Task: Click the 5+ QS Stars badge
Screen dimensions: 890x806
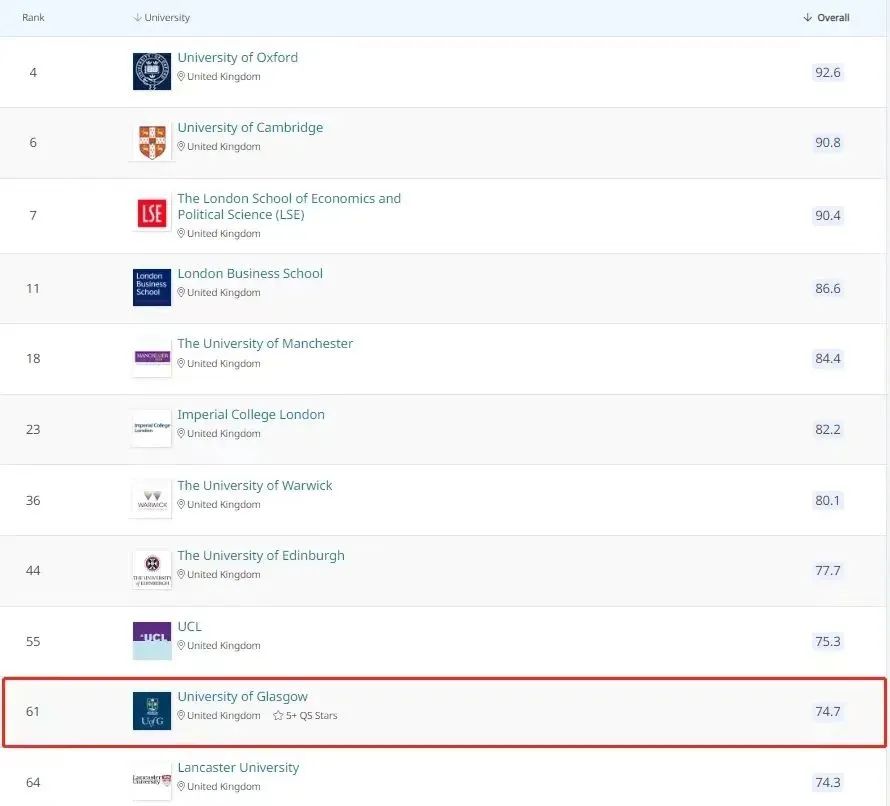Action: click(305, 716)
